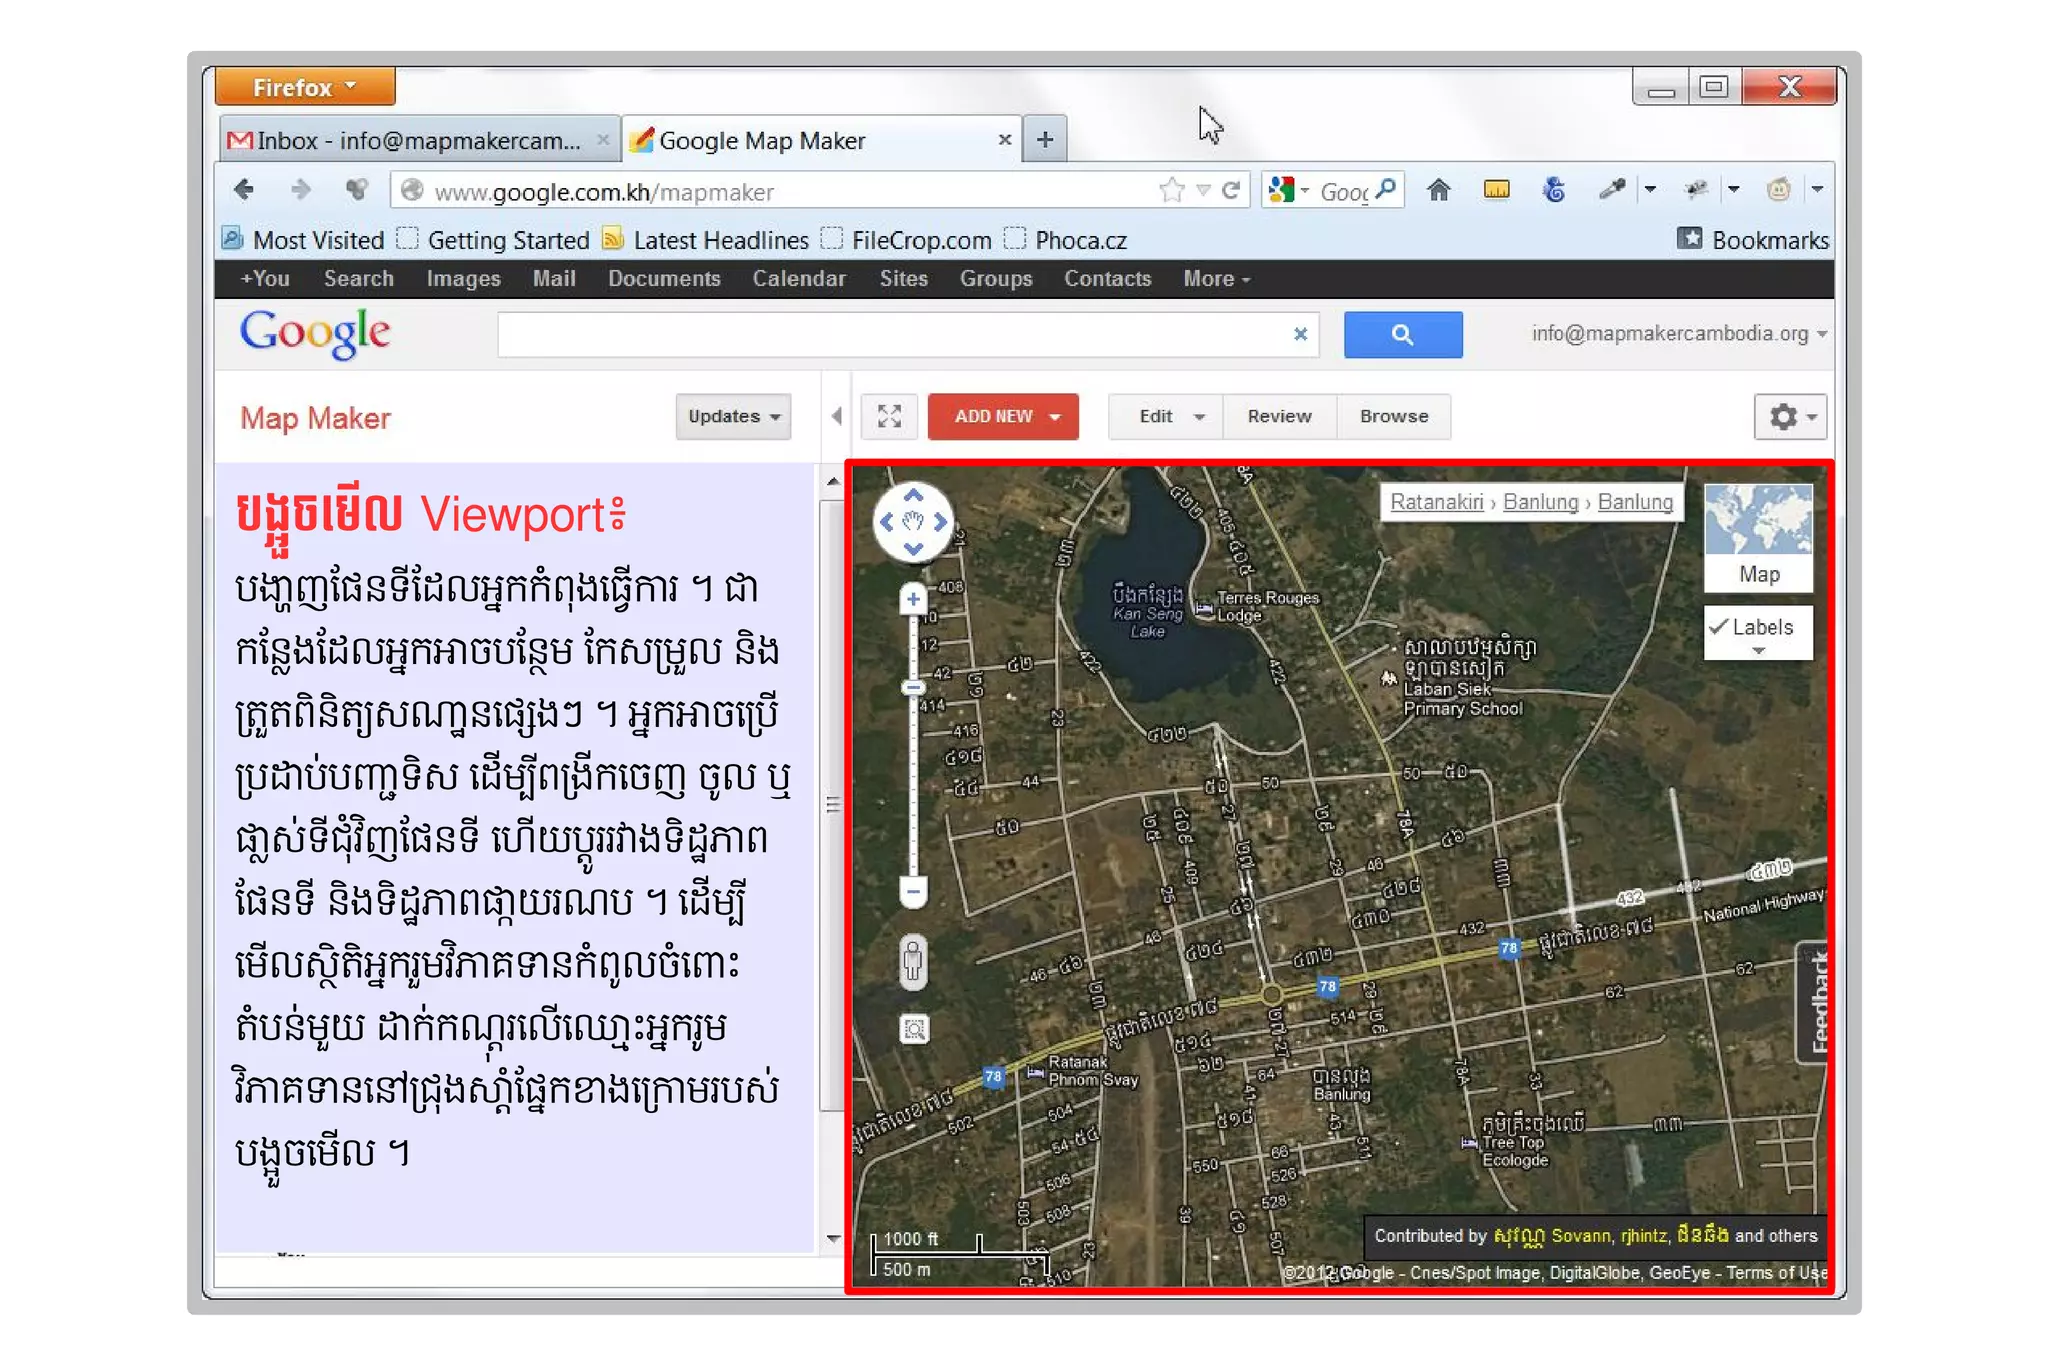Open the Bookmarks button
The height and width of the screenshot is (1365, 2048).
click(x=1754, y=240)
